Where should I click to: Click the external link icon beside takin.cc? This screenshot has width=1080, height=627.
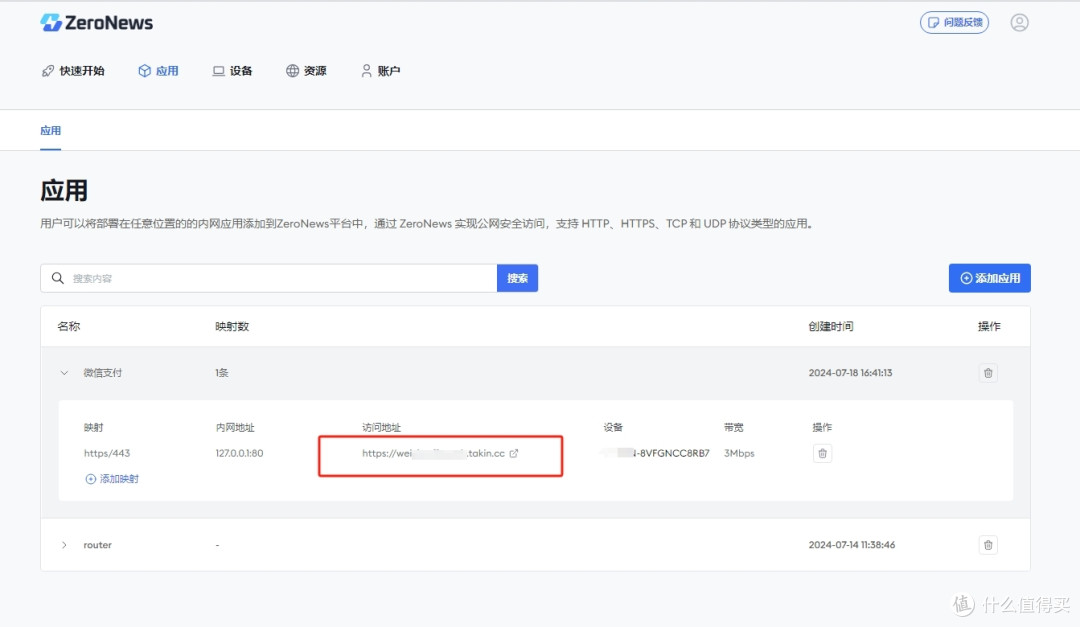(514, 453)
